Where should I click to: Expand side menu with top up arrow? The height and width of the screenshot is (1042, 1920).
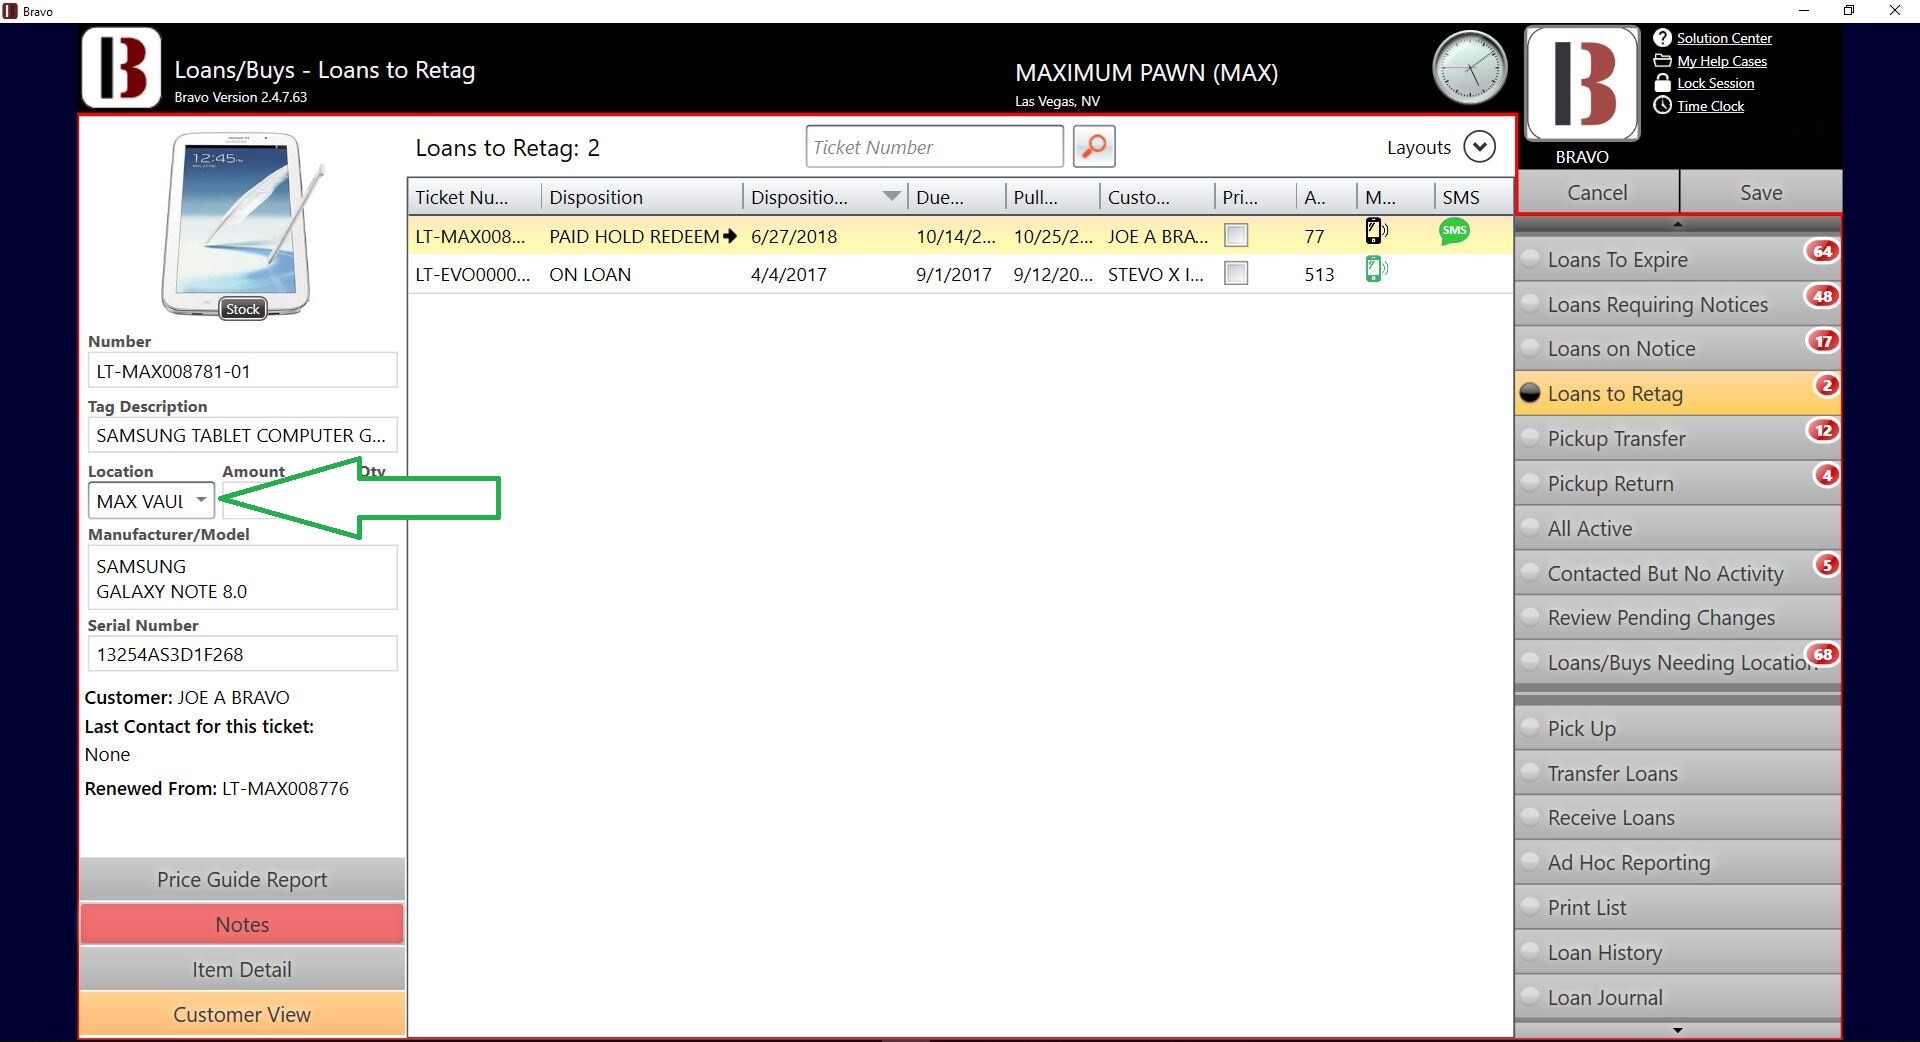1678,224
